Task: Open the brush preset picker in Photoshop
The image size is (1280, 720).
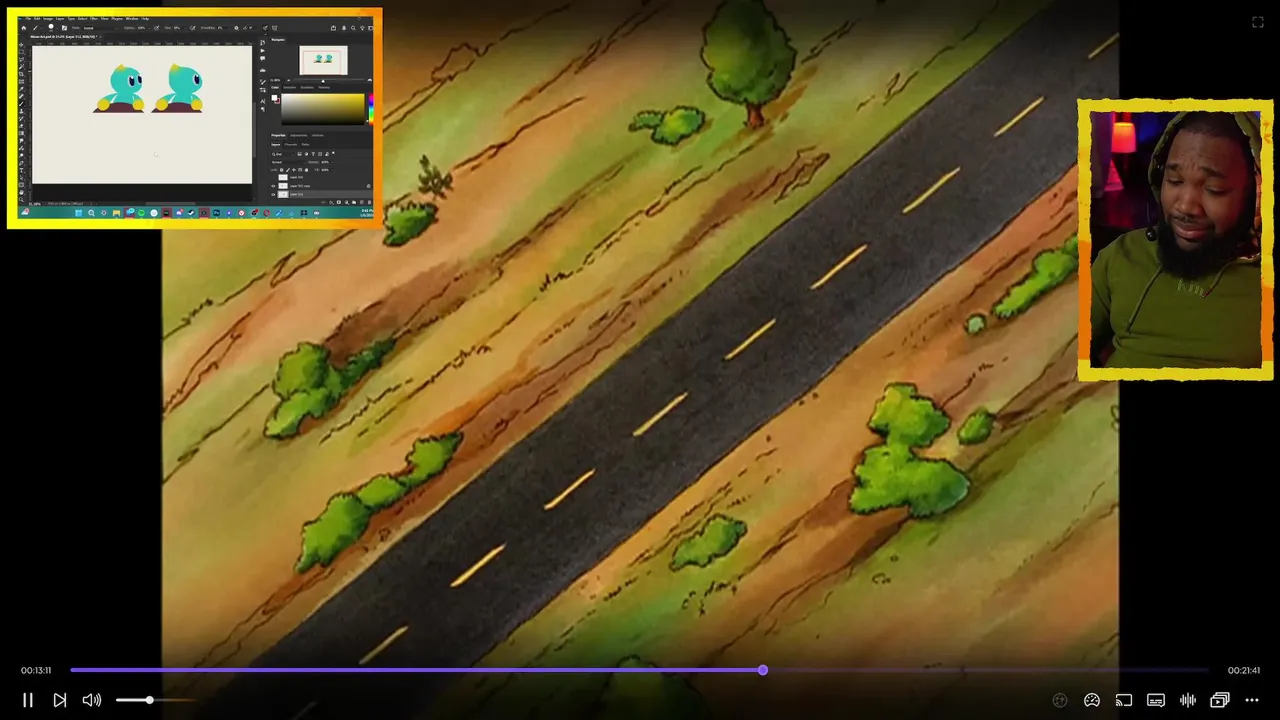Action: [52, 27]
